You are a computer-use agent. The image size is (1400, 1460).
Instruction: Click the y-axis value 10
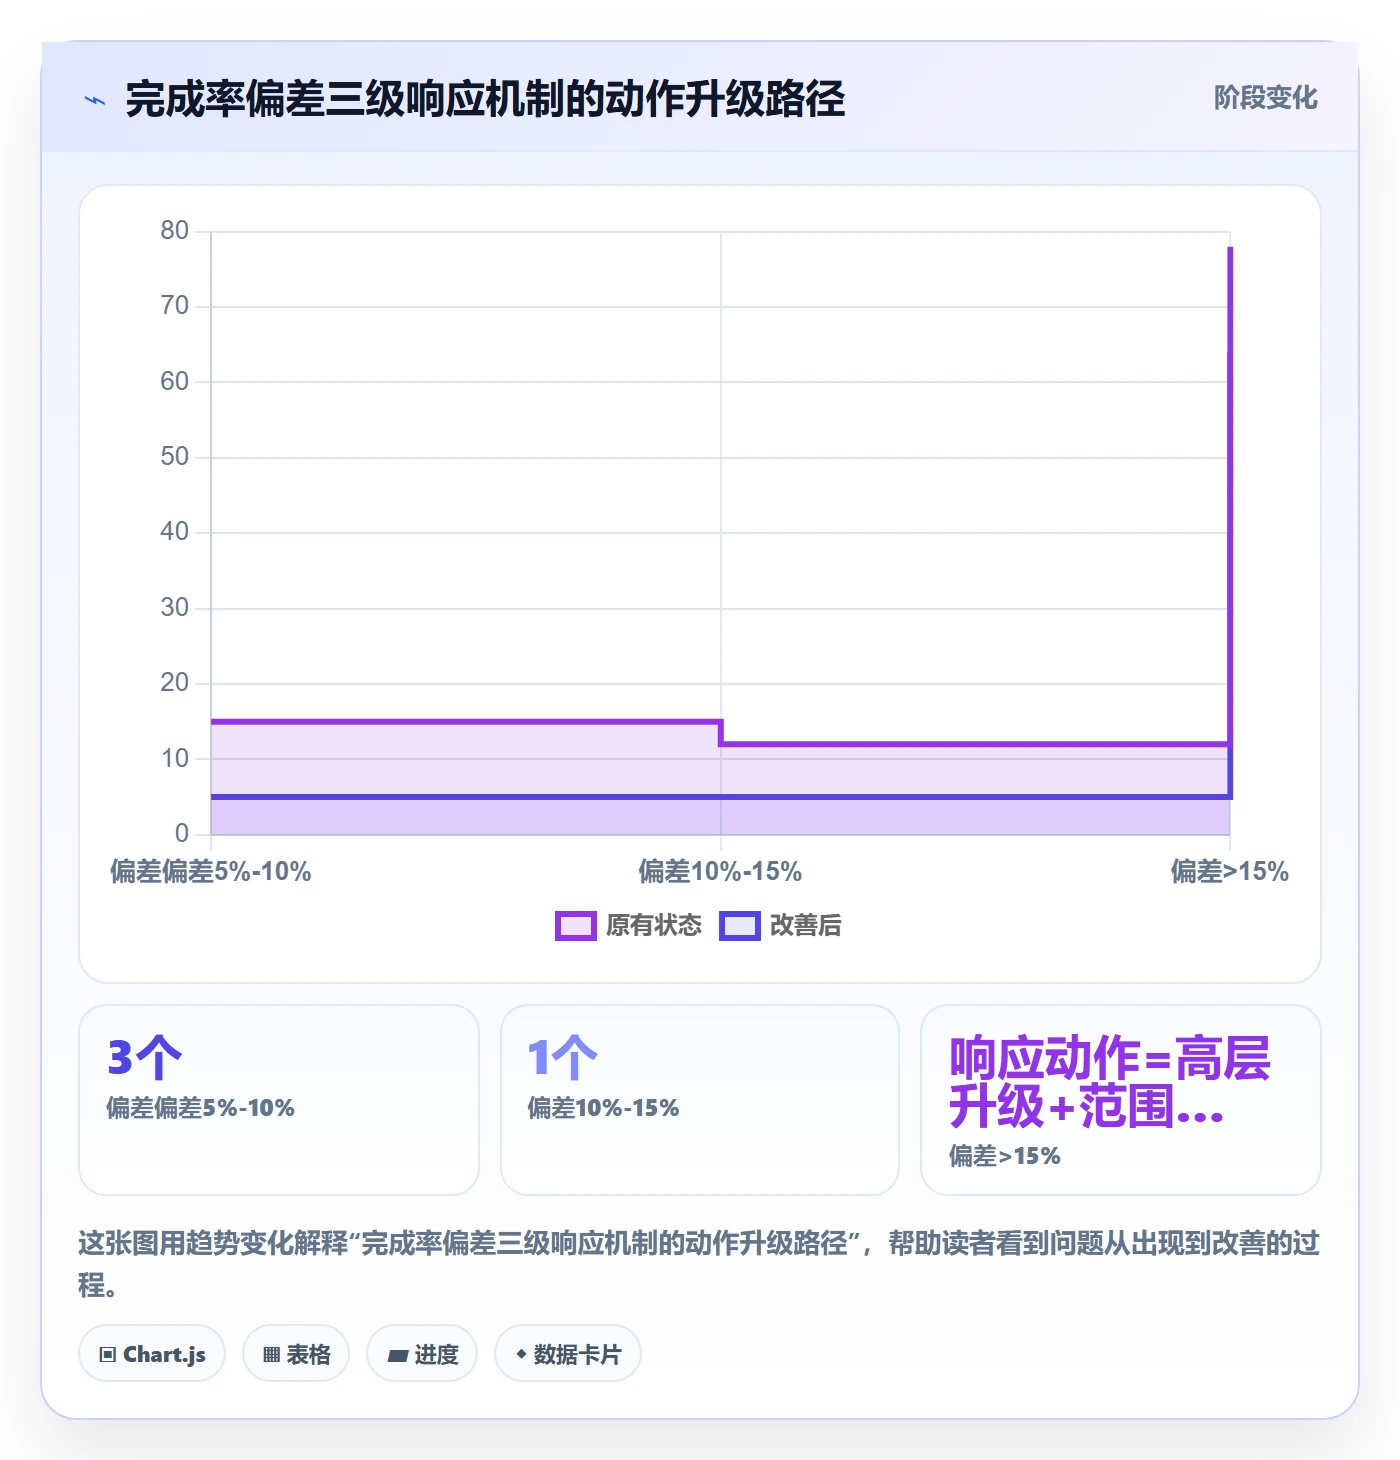point(175,759)
